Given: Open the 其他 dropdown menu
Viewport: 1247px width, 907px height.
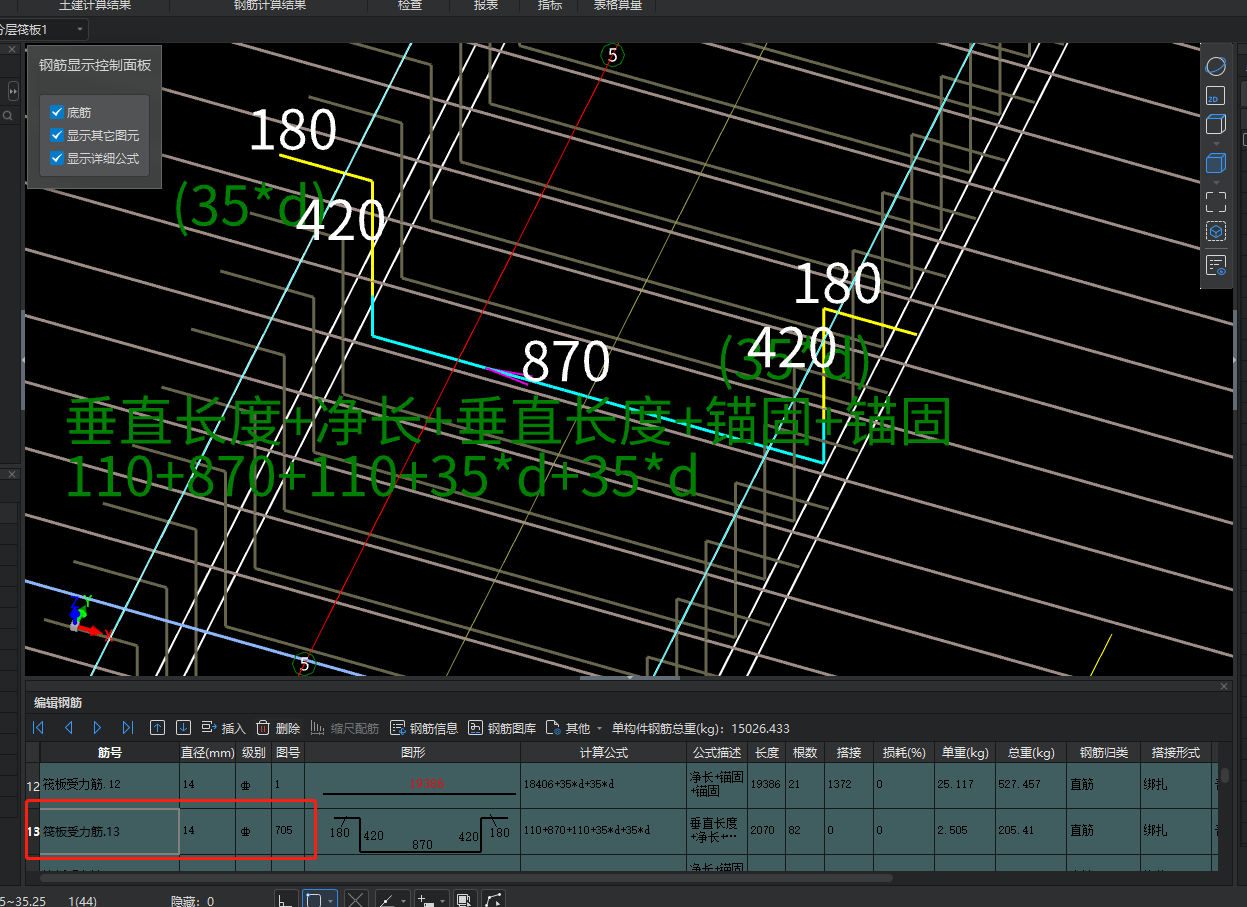Looking at the screenshot, I should tap(574, 728).
